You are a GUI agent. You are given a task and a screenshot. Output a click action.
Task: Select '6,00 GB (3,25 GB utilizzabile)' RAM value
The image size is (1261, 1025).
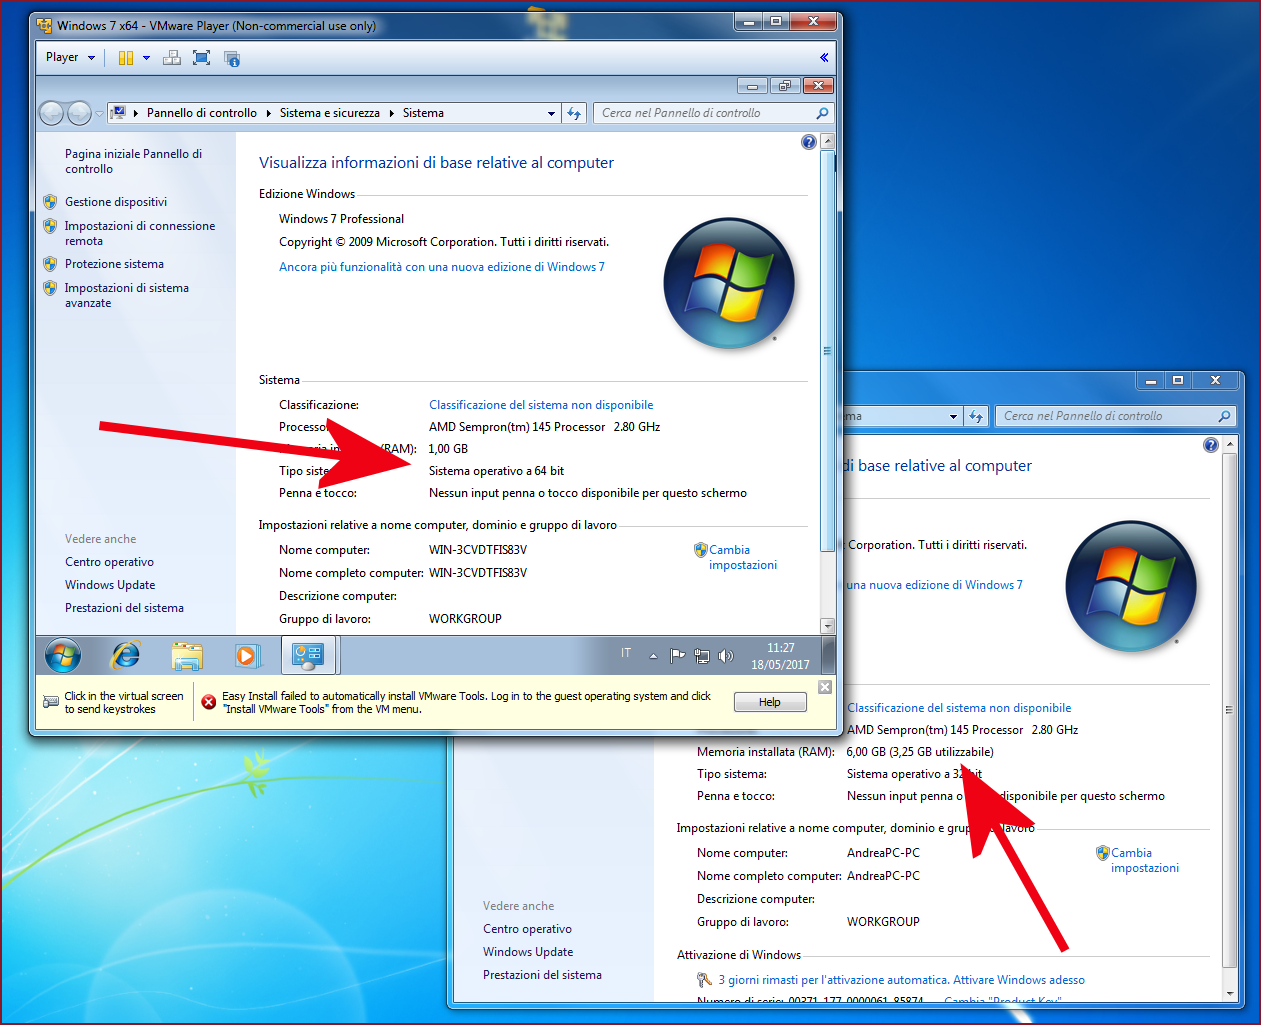tap(920, 752)
